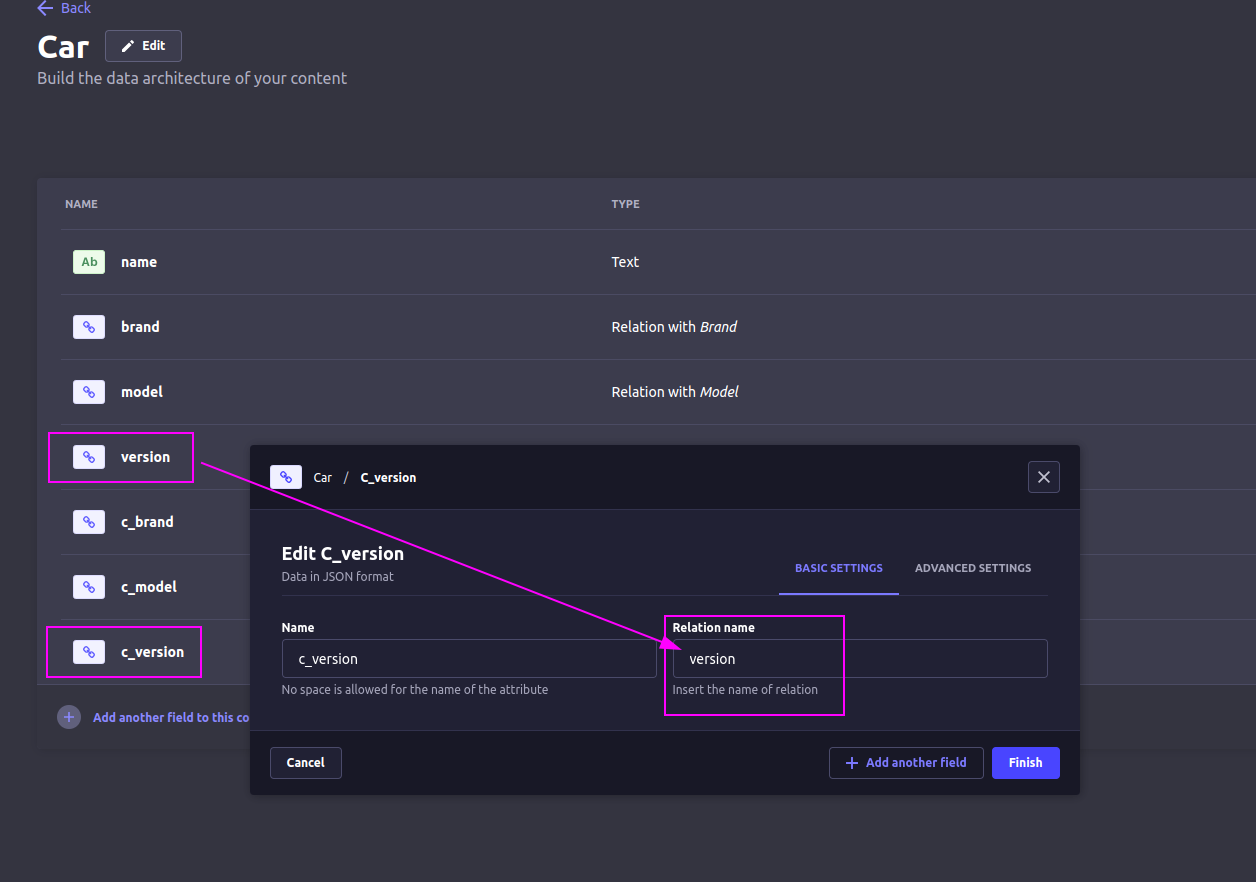The width and height of the screenshot is (1256, 882).
Task: Click the relation icon for c_version field
Action: click(89, 652)
